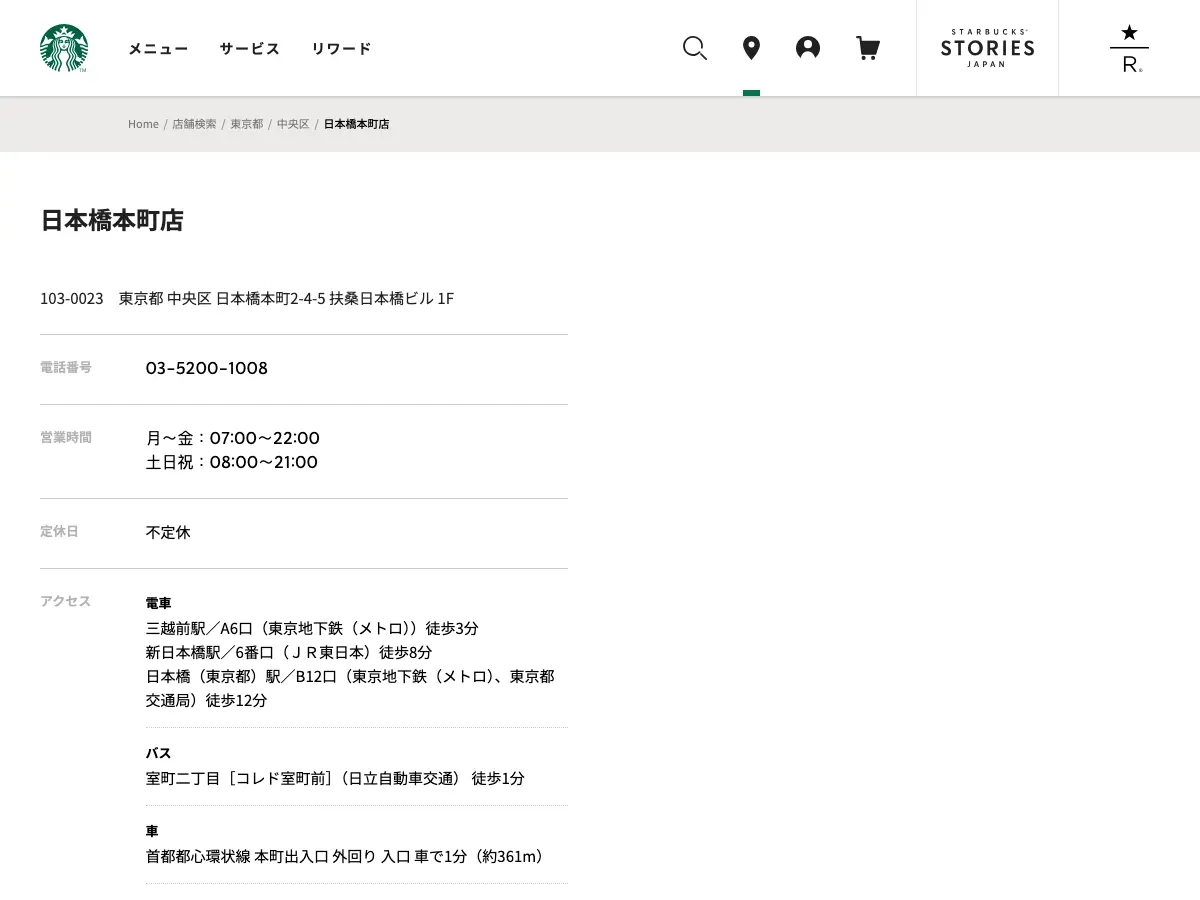This screenshot has width=1200, height=900.
Task: Go to Home breadcrumb
Action: click(143, 124)
